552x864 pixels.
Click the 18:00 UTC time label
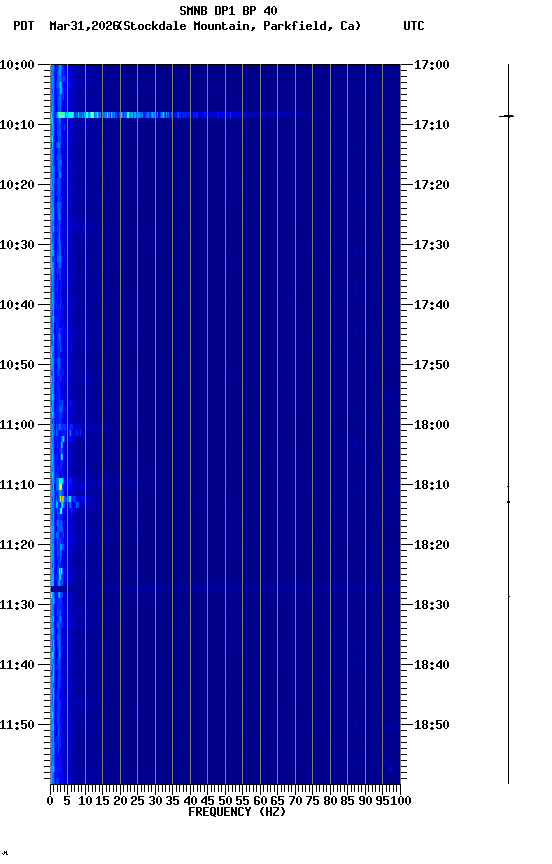[432, 425]
